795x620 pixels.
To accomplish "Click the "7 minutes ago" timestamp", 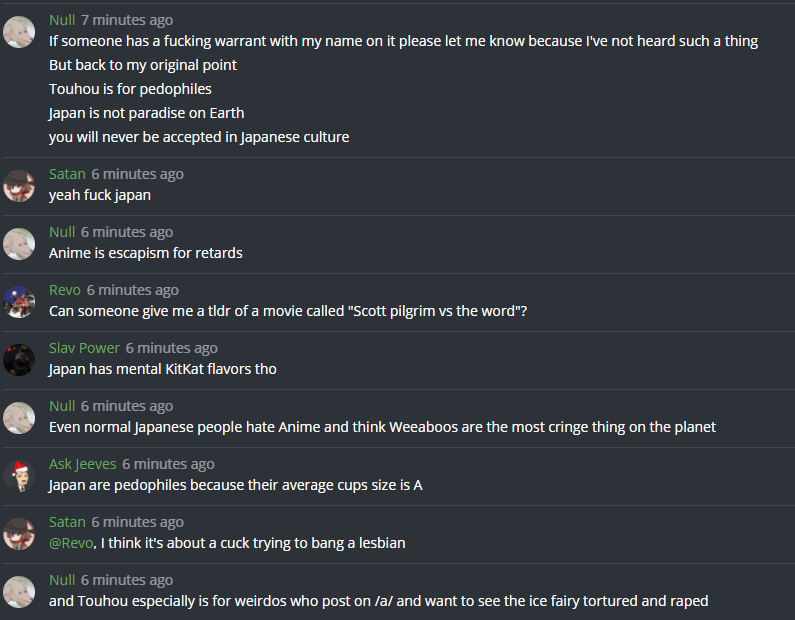I will click(127, 20).
